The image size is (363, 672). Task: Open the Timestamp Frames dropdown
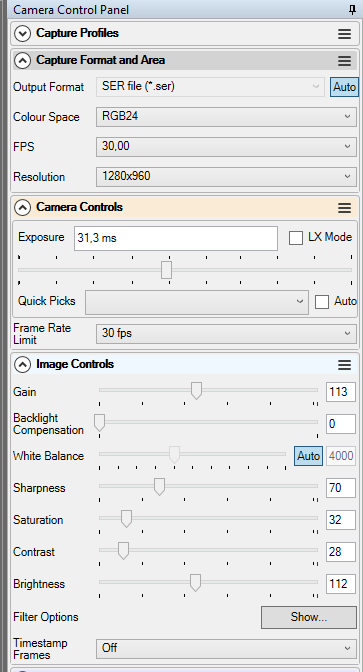point(226,648)
